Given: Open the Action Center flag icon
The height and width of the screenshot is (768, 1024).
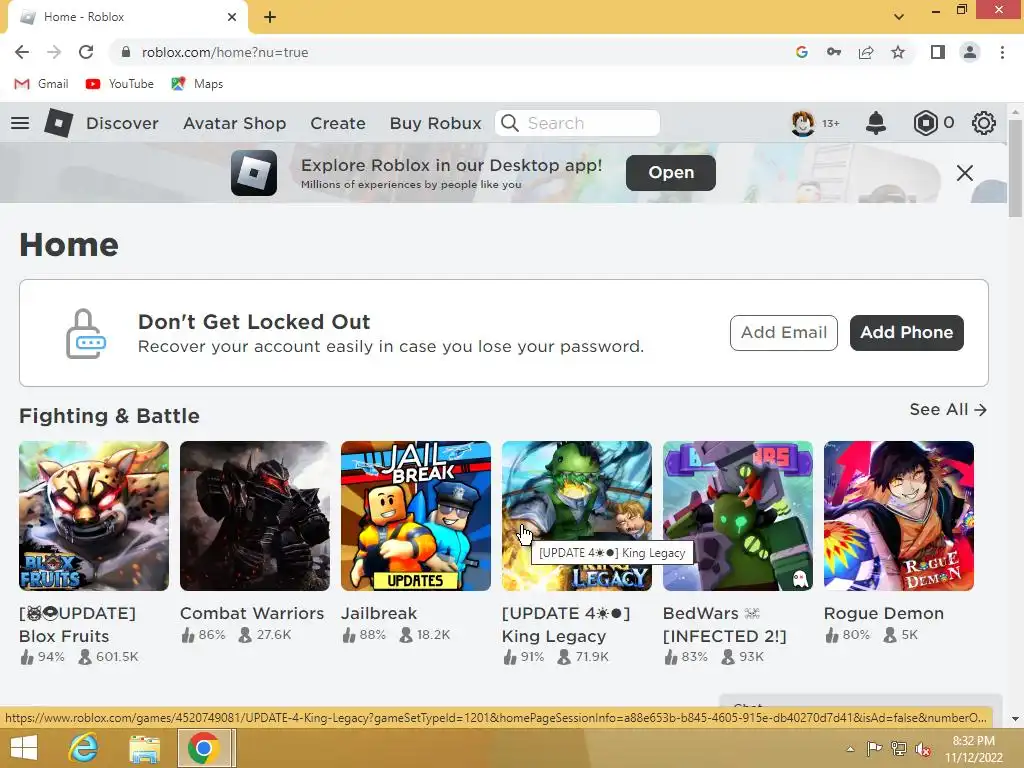Looking at the screenshot, I should point(874,748).
